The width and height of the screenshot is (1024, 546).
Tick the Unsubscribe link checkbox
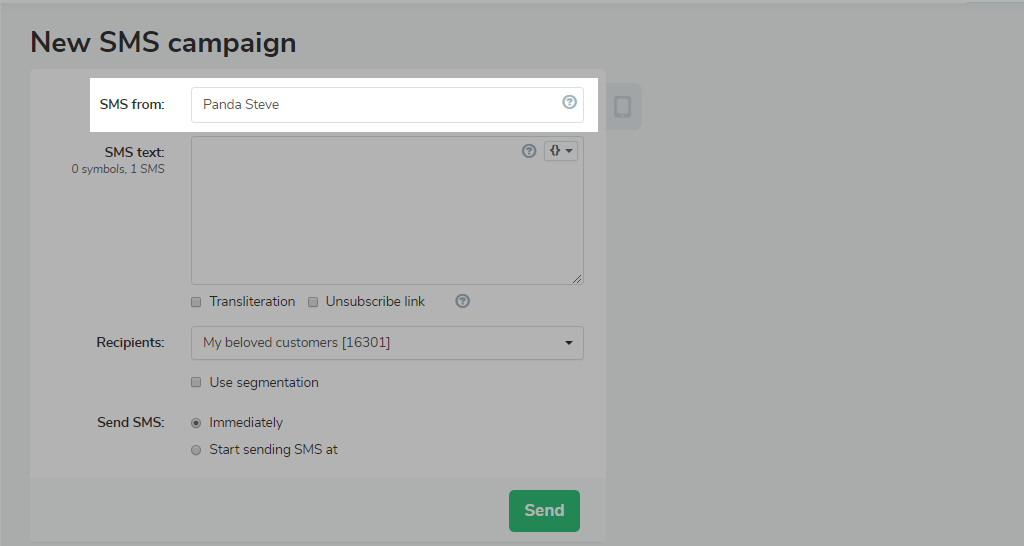313,302
